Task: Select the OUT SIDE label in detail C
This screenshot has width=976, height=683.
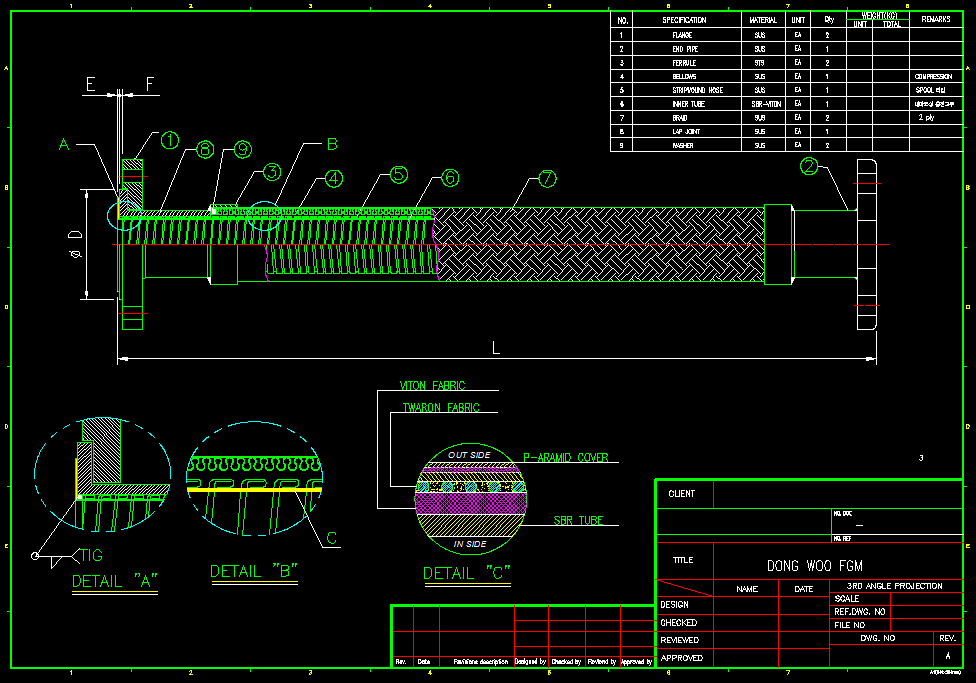Action: pyautogui.click(x=469, y=455)
